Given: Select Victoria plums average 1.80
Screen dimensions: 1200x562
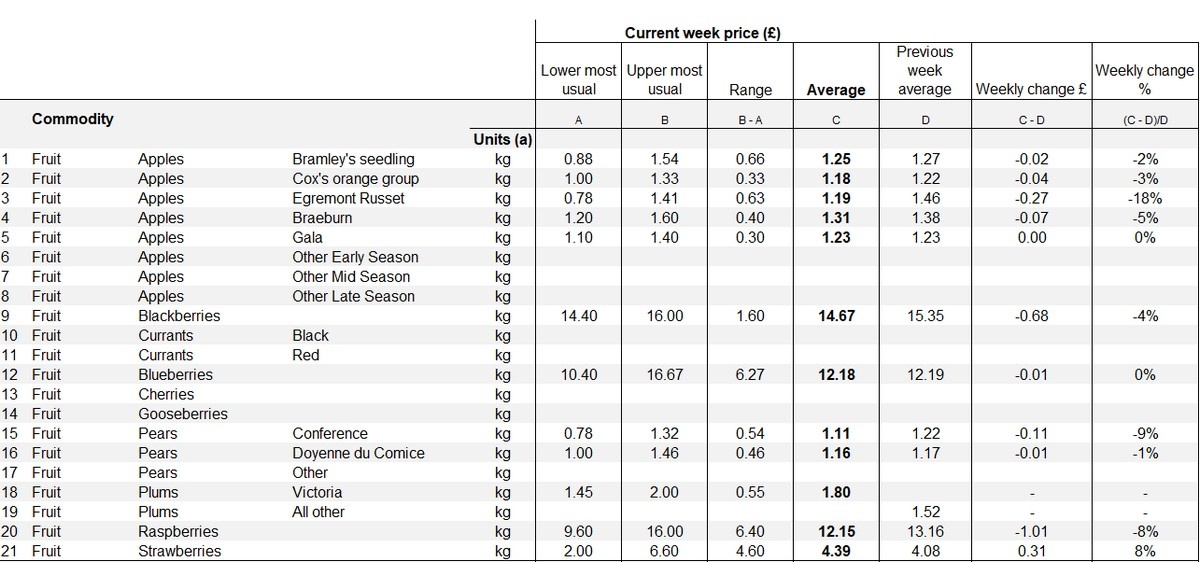Looking at the screenshot, I should pyautogui.click(x=836, y=492).
